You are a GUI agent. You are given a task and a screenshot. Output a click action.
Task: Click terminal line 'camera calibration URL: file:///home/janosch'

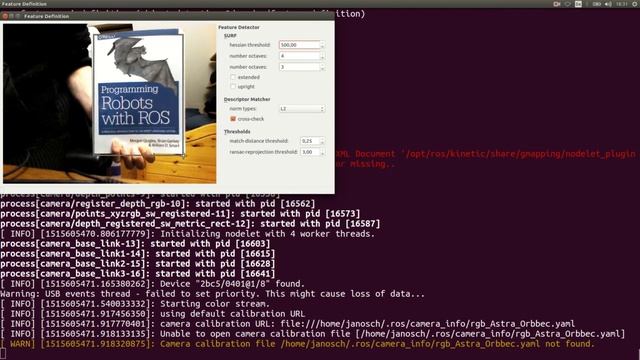[287, 324]
